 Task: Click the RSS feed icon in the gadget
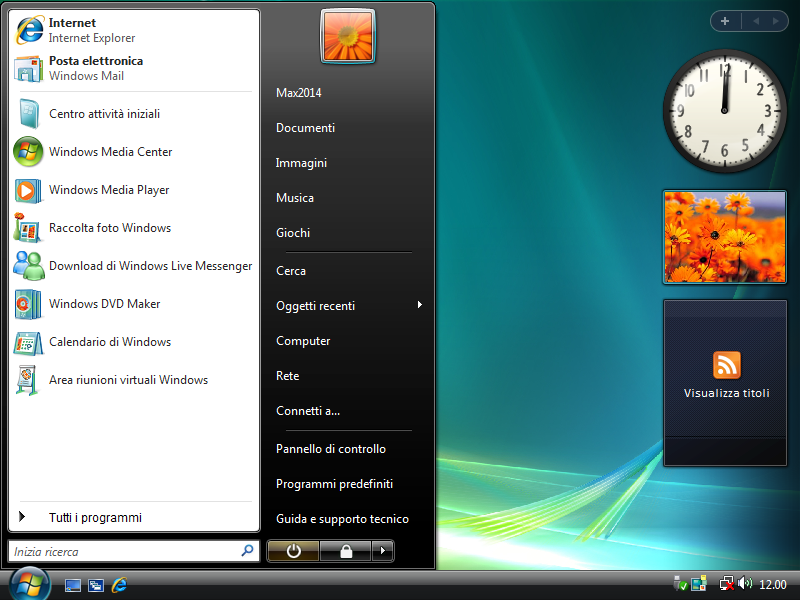coord(727,365)
